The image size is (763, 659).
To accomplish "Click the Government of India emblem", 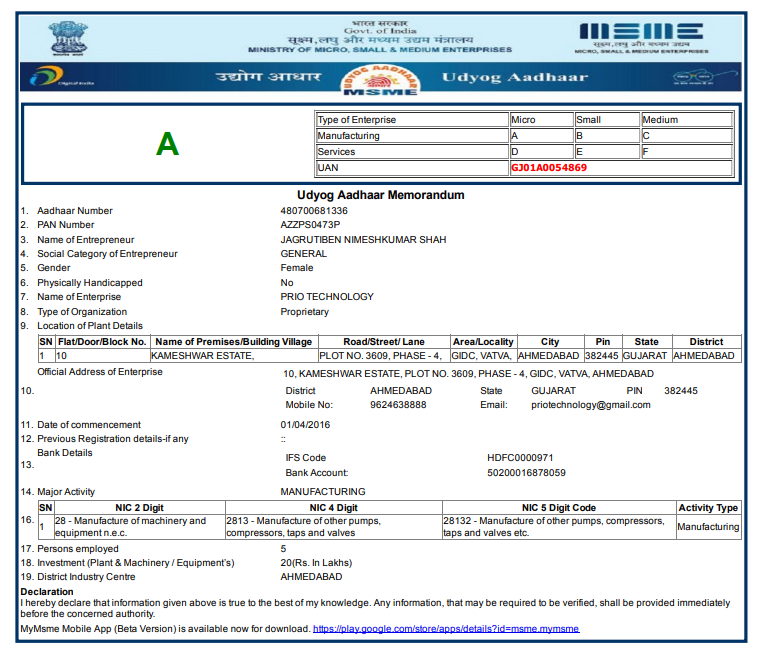I will click(x=68, y=37).
